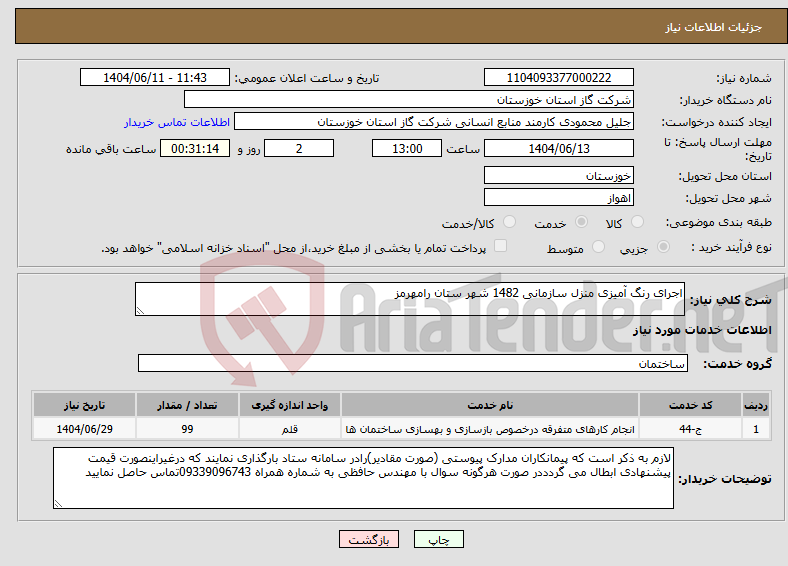Click the buyer notes box resize grip
Viewport: 788px width, 566px height.
58,503
